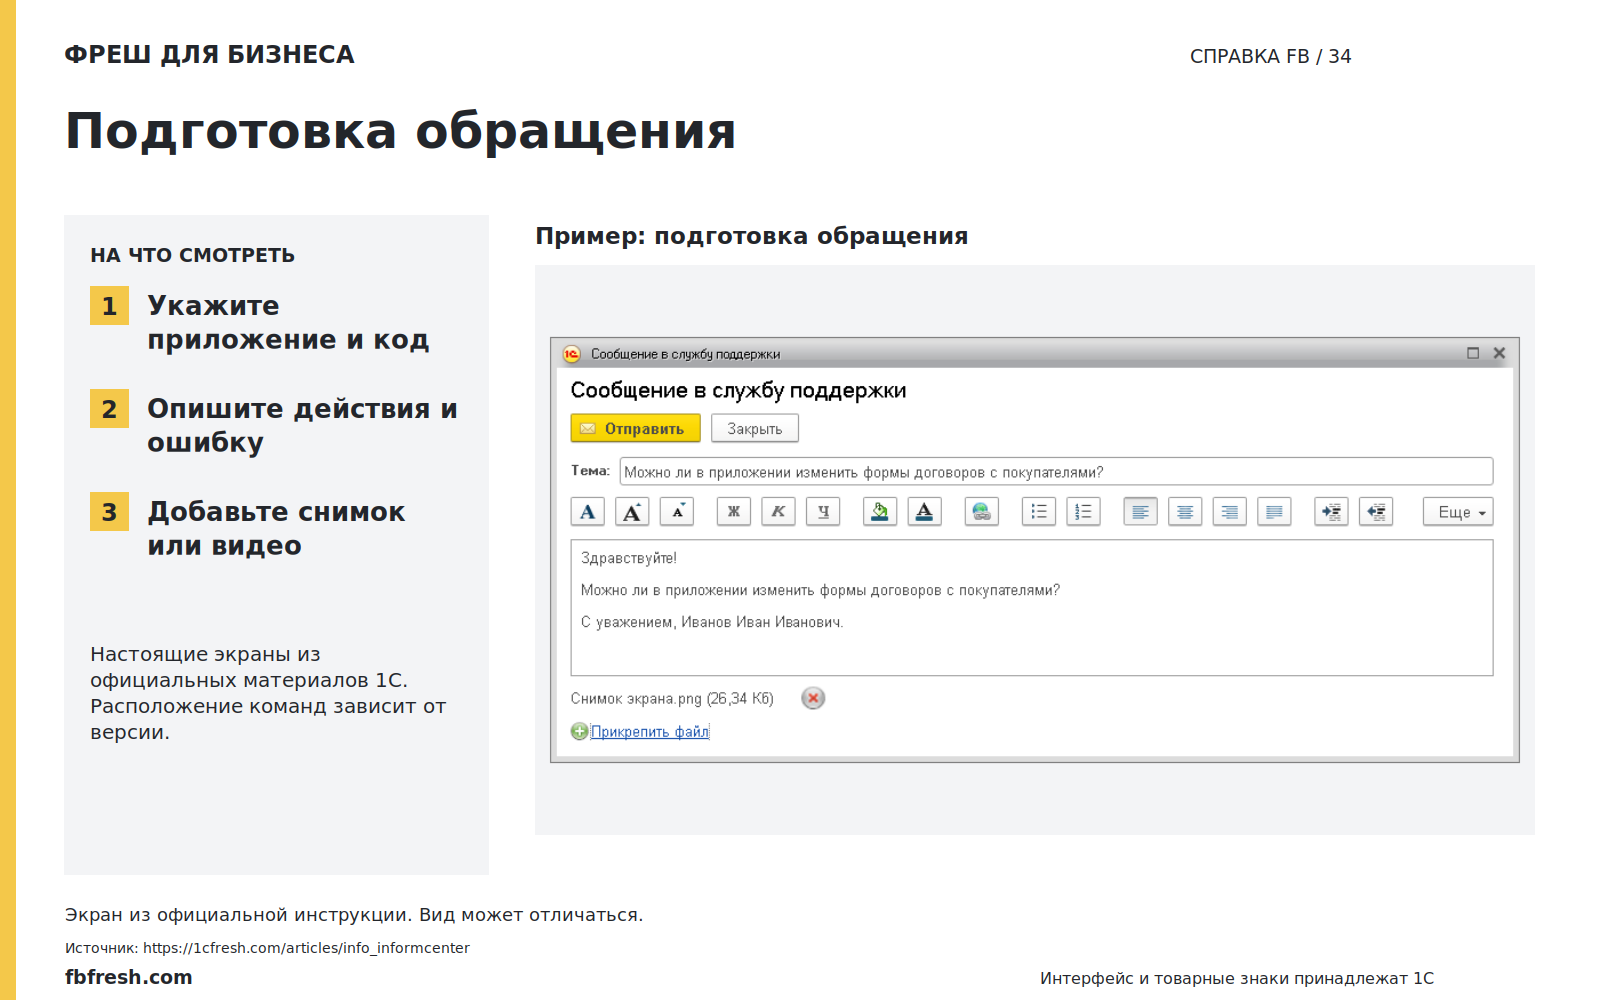1600x1000 pixels.
Task: Increase paragraph indent
Action: pyautogui.click(x=1331, y=512)
